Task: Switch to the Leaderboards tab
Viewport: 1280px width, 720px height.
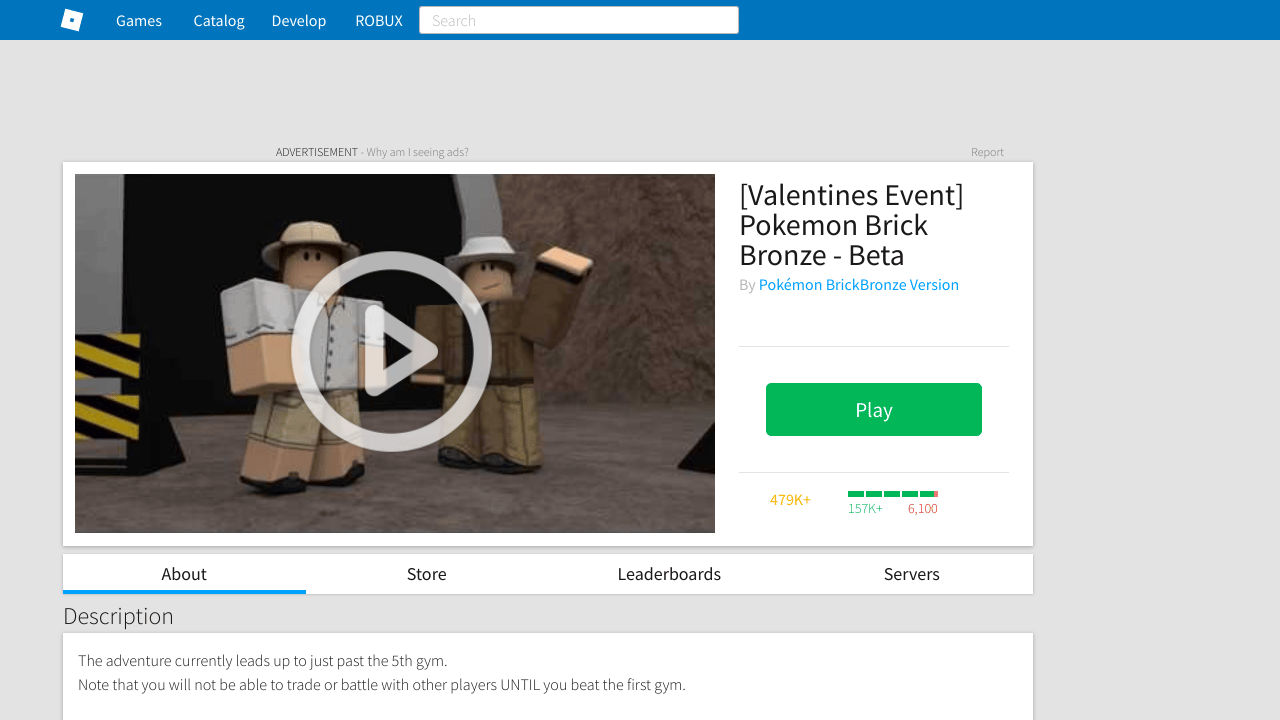Action: tap(669, 574)
